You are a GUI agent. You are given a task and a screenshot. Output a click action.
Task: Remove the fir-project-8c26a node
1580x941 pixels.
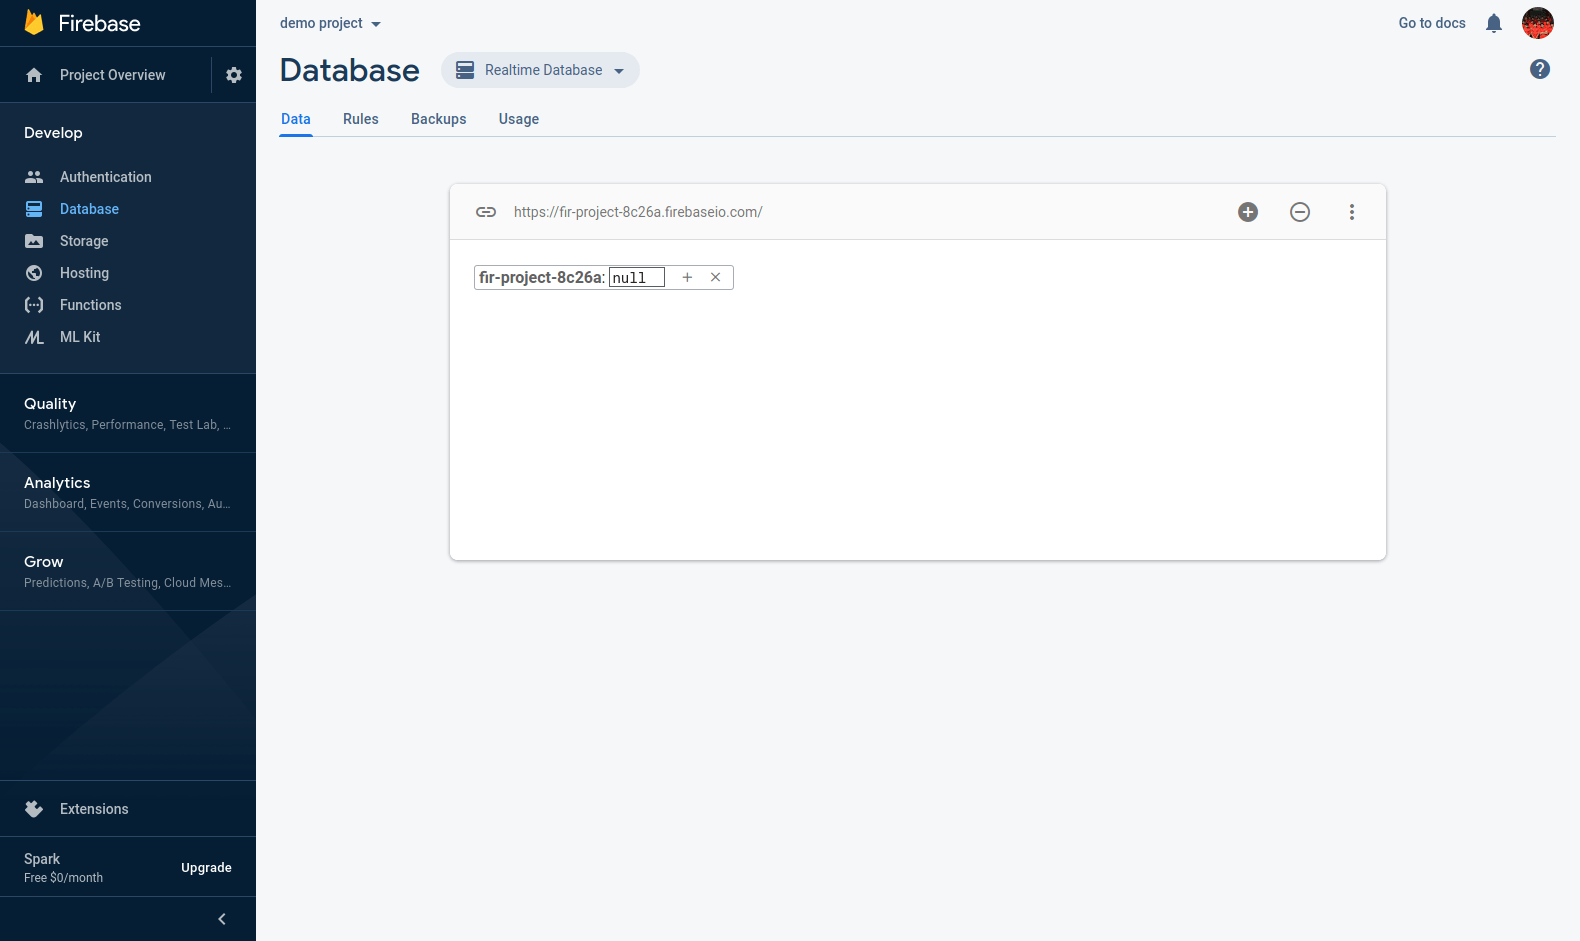[x=715, y=277]
